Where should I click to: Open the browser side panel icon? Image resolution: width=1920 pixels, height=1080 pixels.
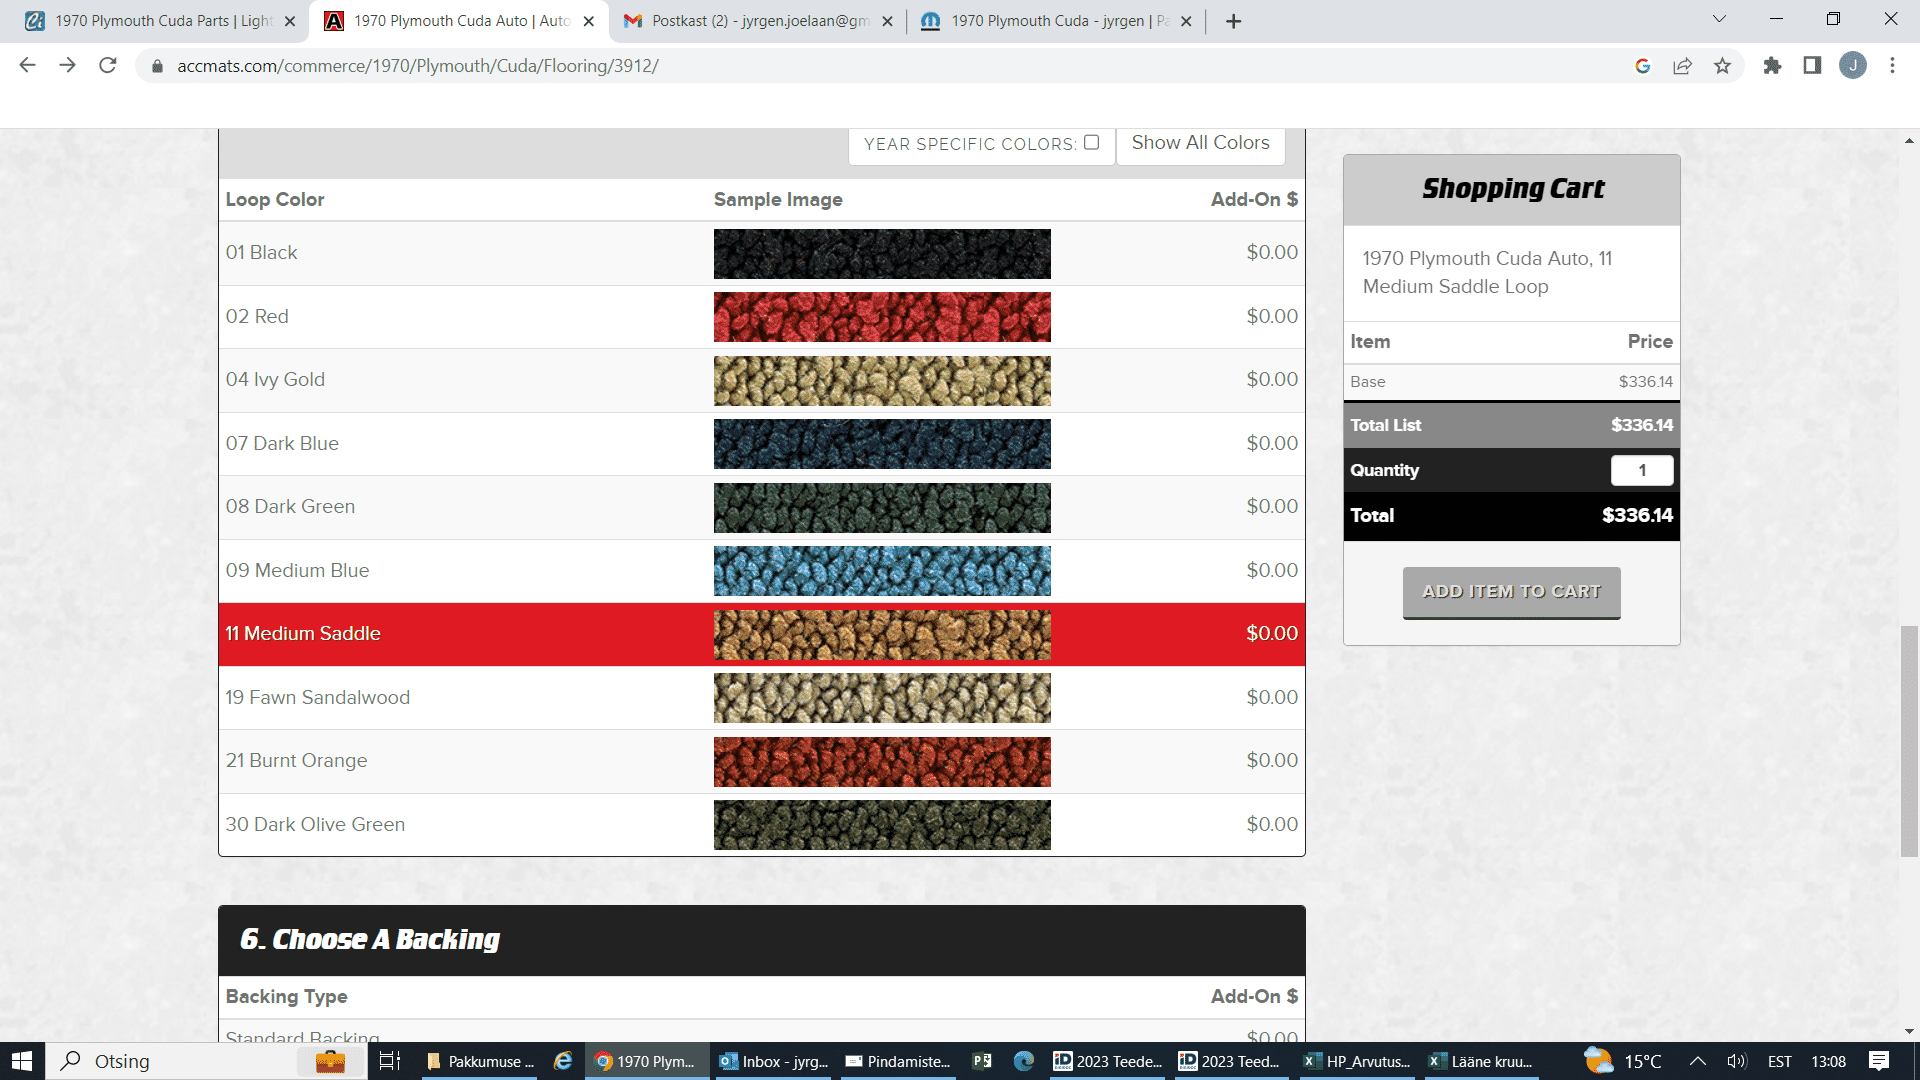[1812, 66]
